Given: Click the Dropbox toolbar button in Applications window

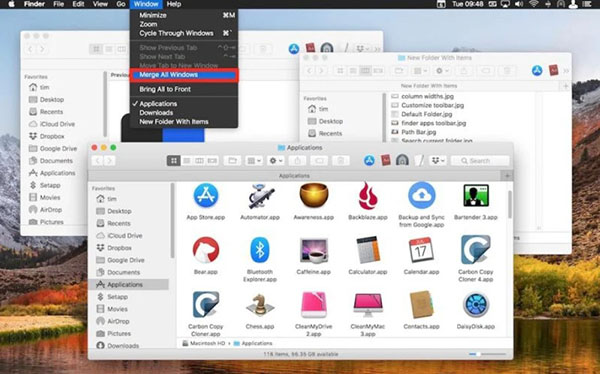Looking at the screenshot, I should (x=438, y=161).
